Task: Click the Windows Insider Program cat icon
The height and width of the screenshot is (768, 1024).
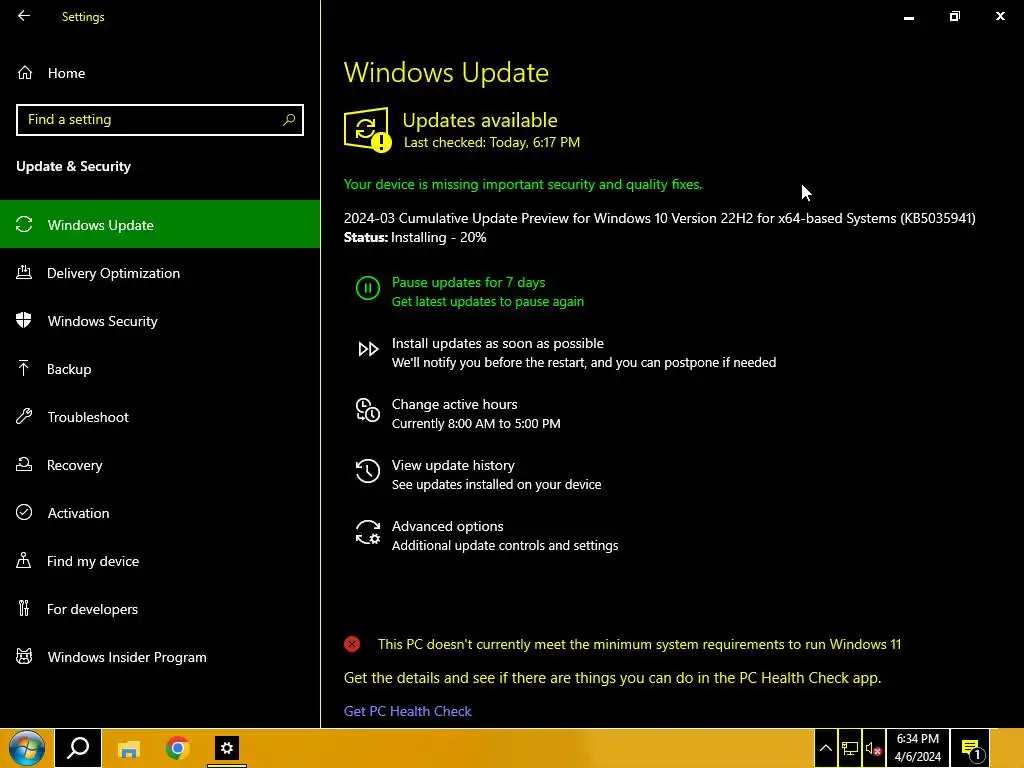Action: tap(24, 656)
